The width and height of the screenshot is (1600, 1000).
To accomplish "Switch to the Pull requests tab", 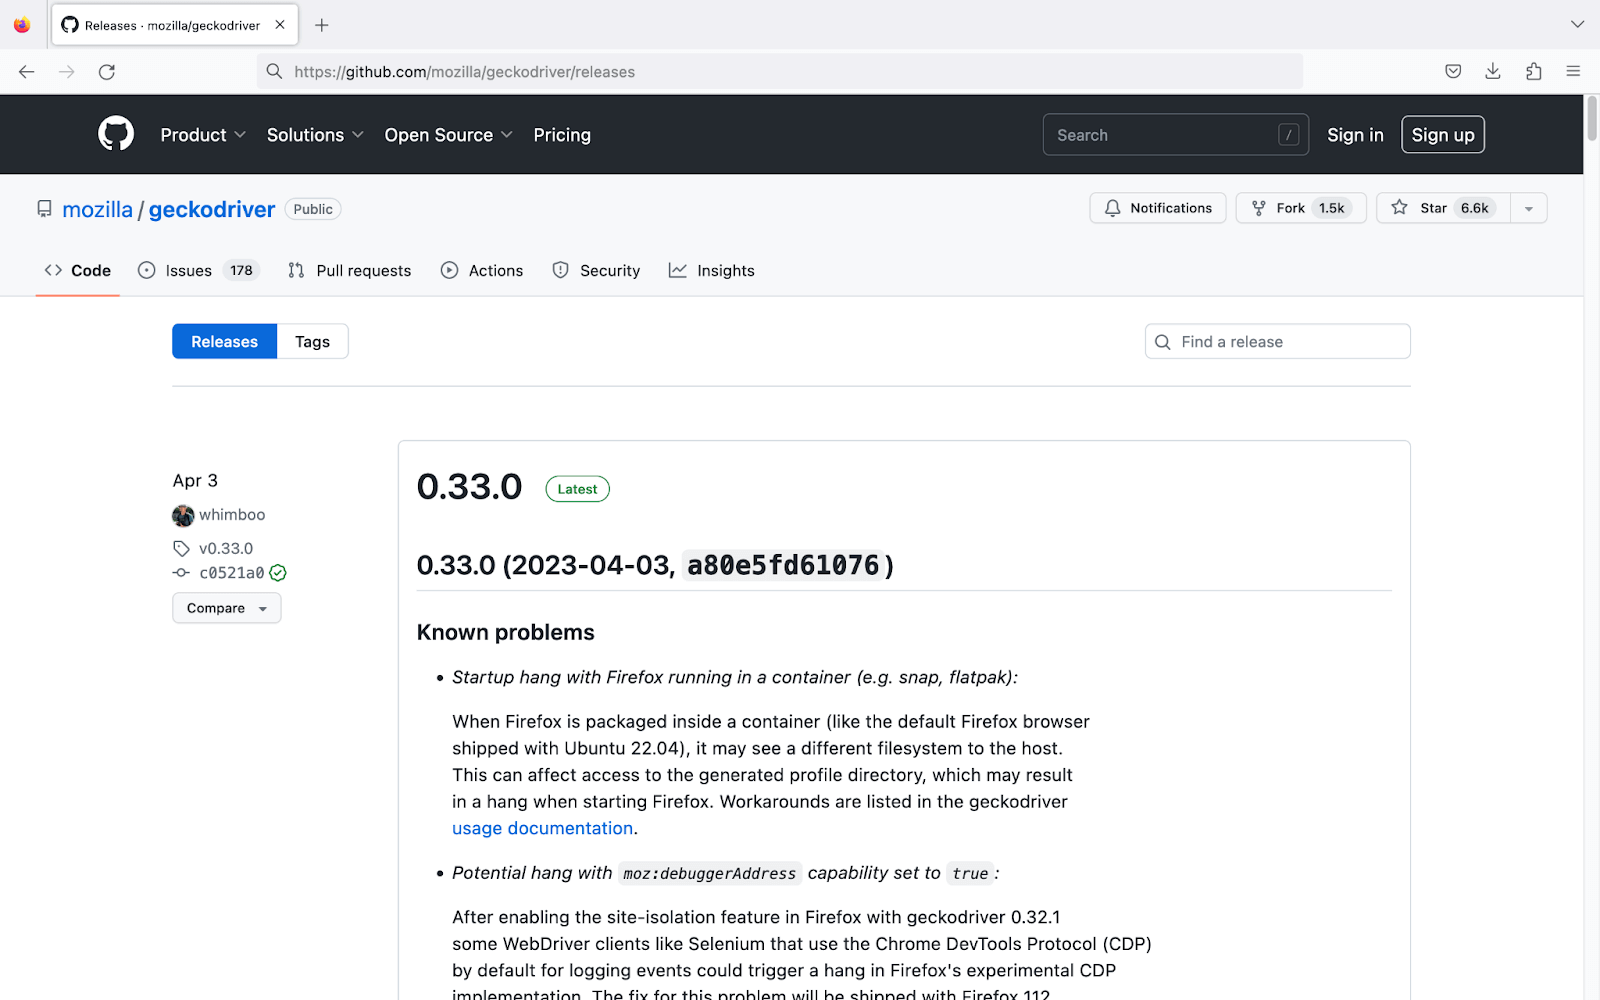I will [x=349, y=270].
